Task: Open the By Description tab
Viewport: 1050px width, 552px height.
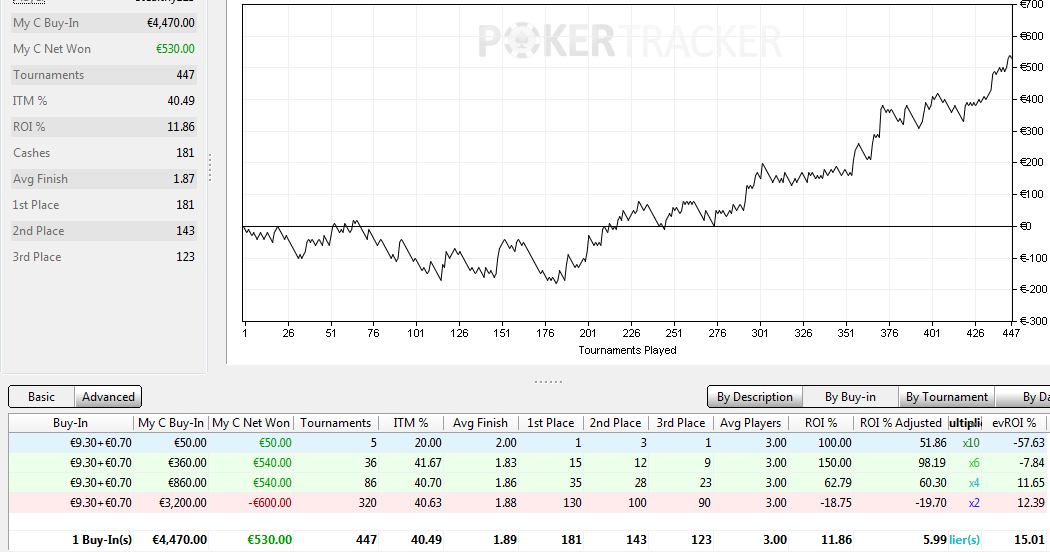Action: 755,397
